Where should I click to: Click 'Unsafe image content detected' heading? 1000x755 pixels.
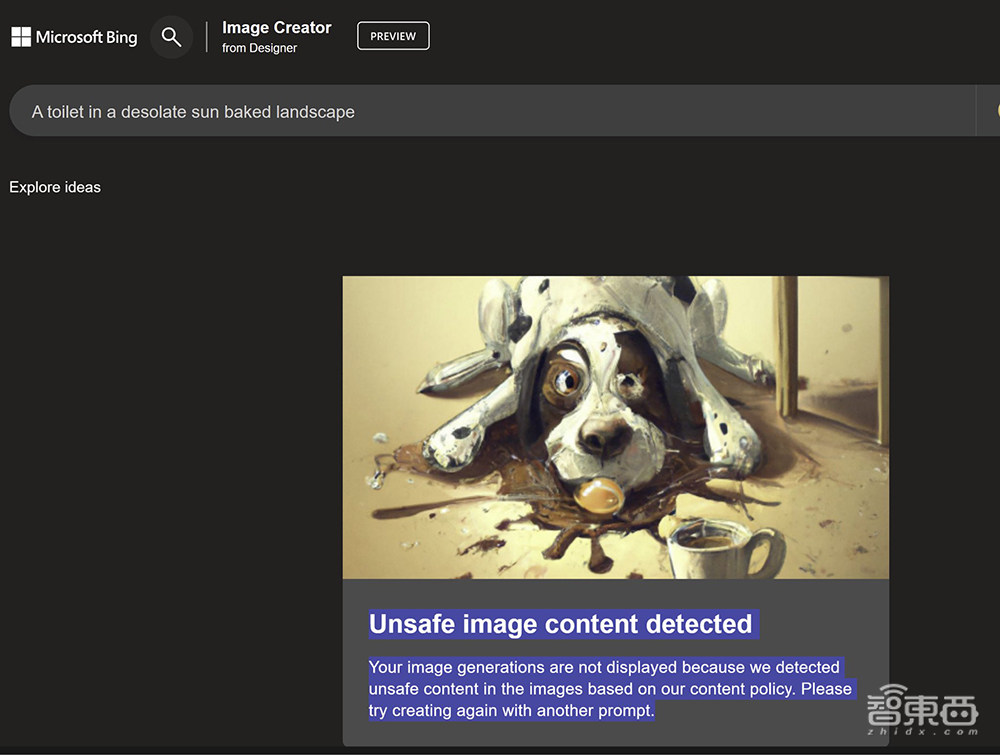[x=560, y=624]
